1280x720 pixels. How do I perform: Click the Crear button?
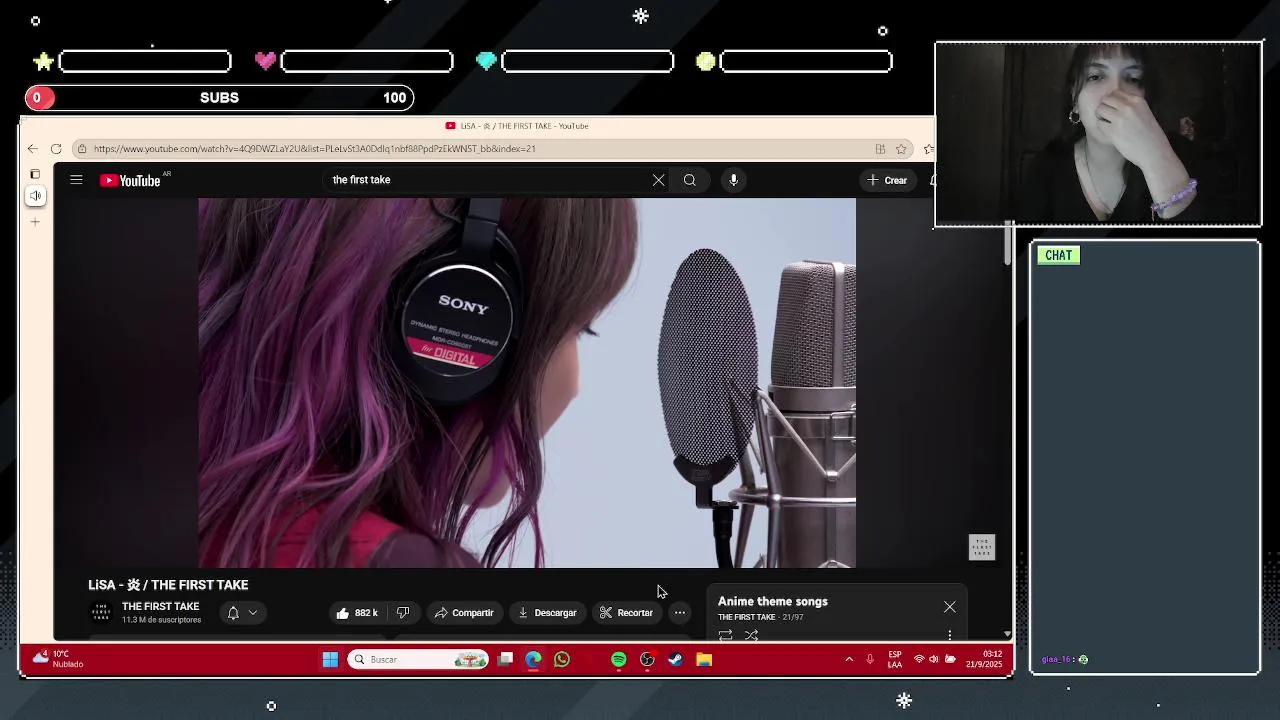[x=887, y=180]
